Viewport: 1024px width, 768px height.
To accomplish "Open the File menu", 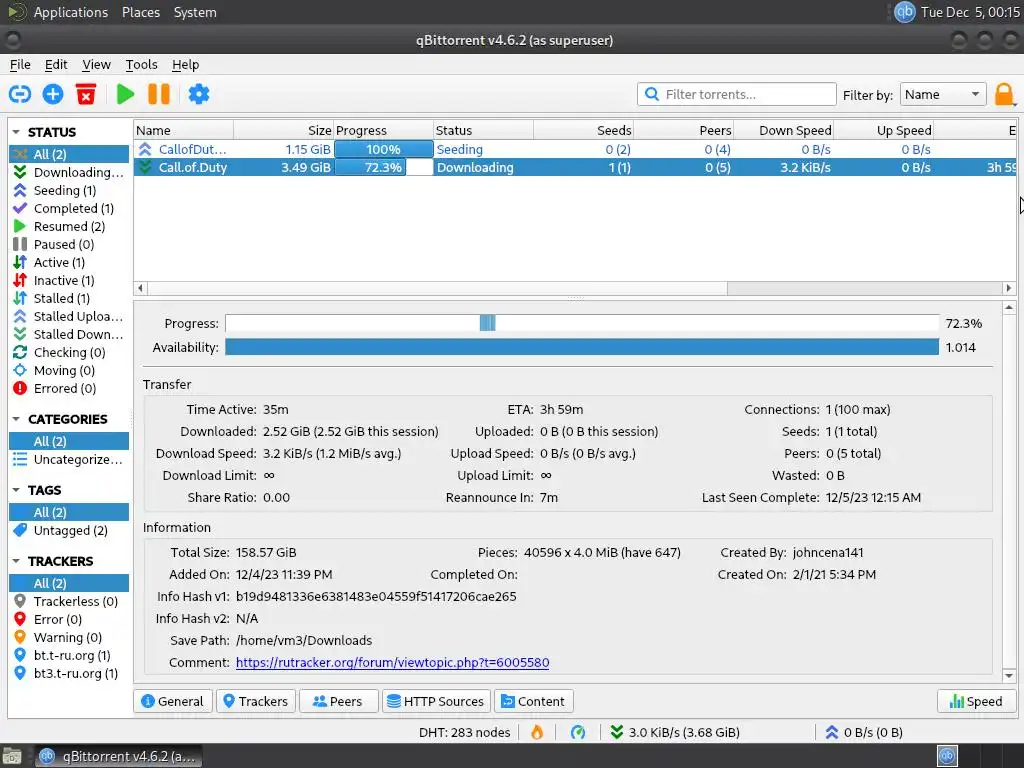I will tap(20, 64).
